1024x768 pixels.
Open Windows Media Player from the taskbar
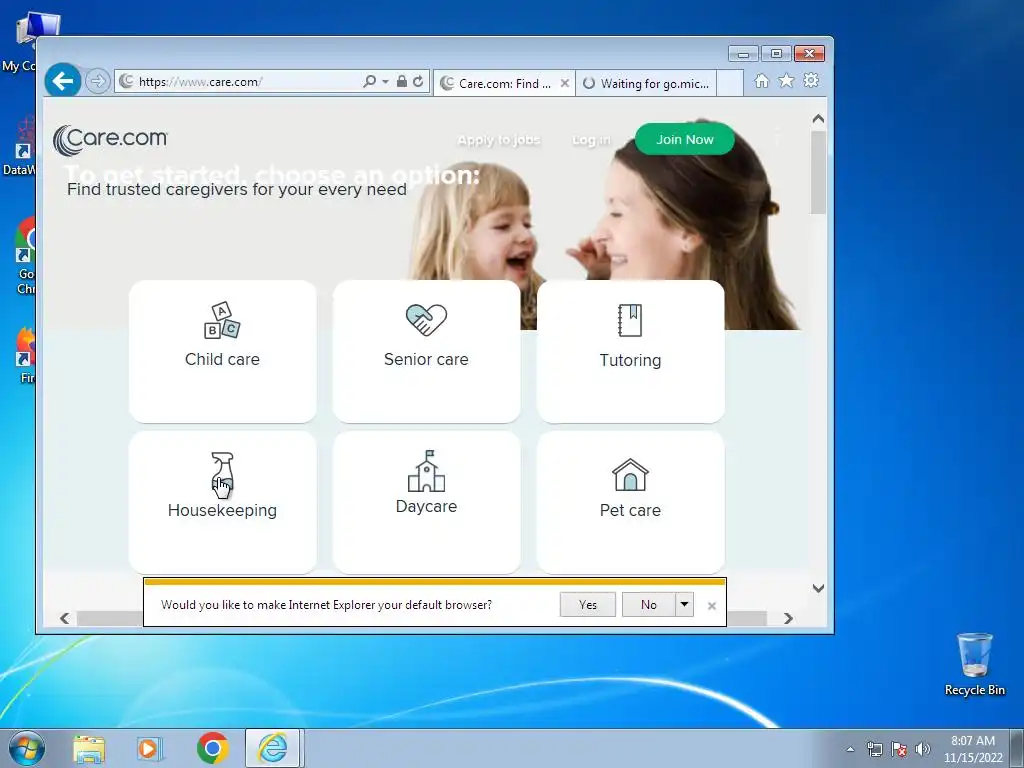150,748
